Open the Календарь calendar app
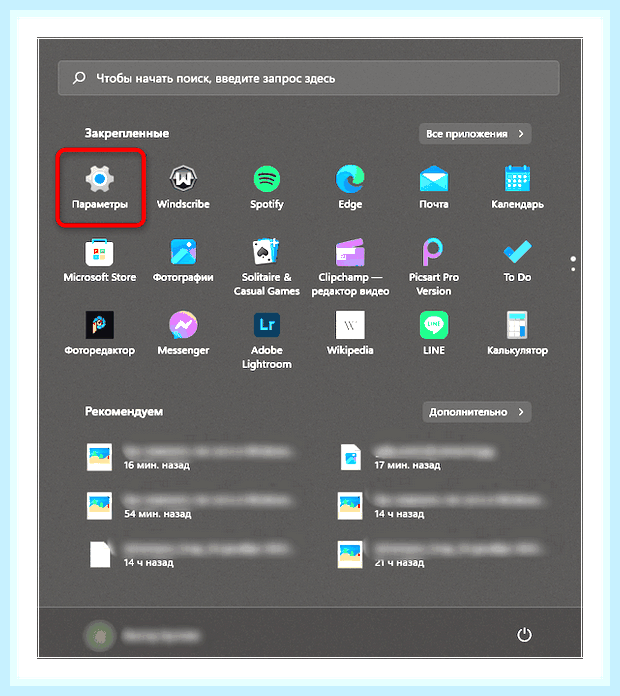 [x=517, y=187]
